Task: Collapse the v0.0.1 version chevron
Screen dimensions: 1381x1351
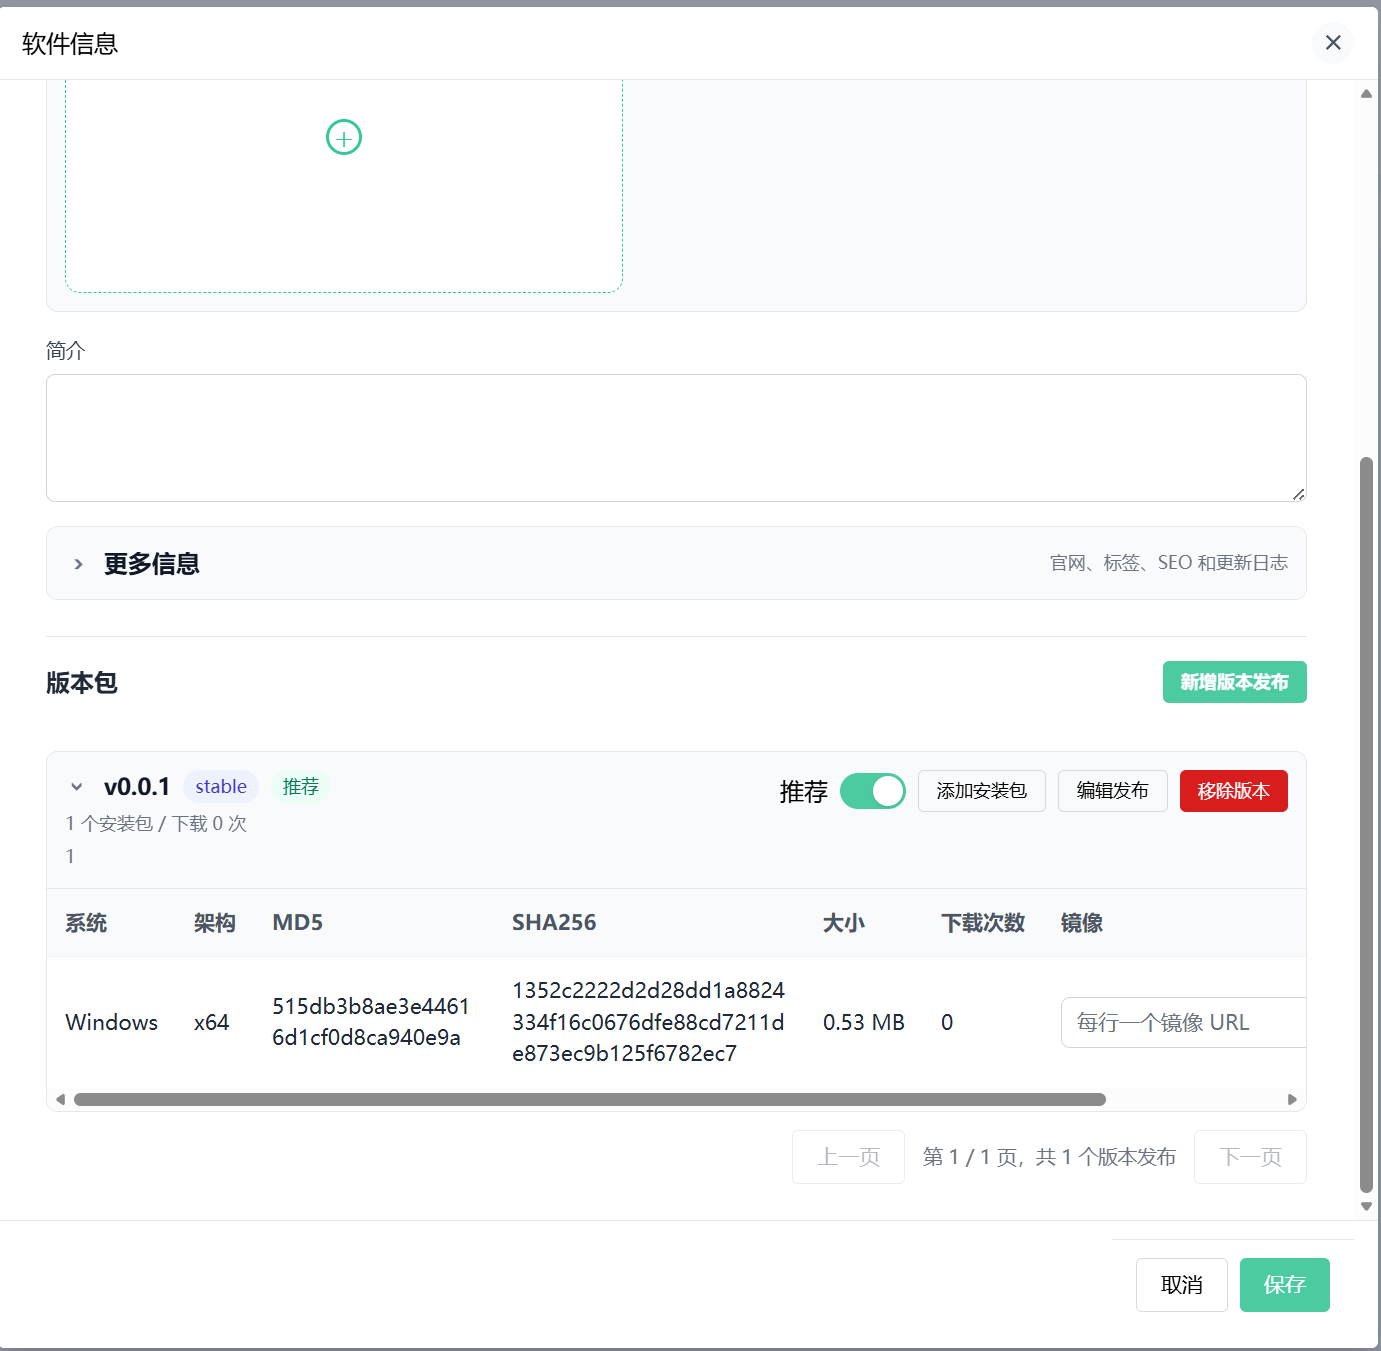Action: [77, 787]
